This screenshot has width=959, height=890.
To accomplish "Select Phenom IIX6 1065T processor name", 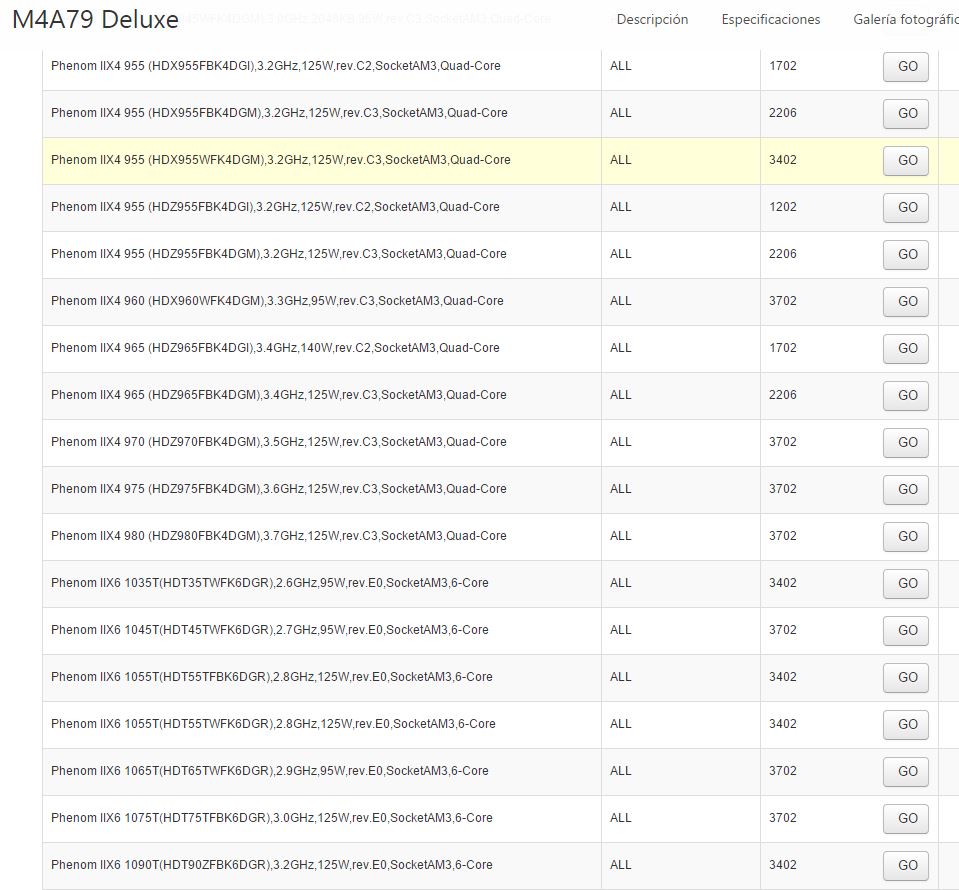I will (270, 771).
